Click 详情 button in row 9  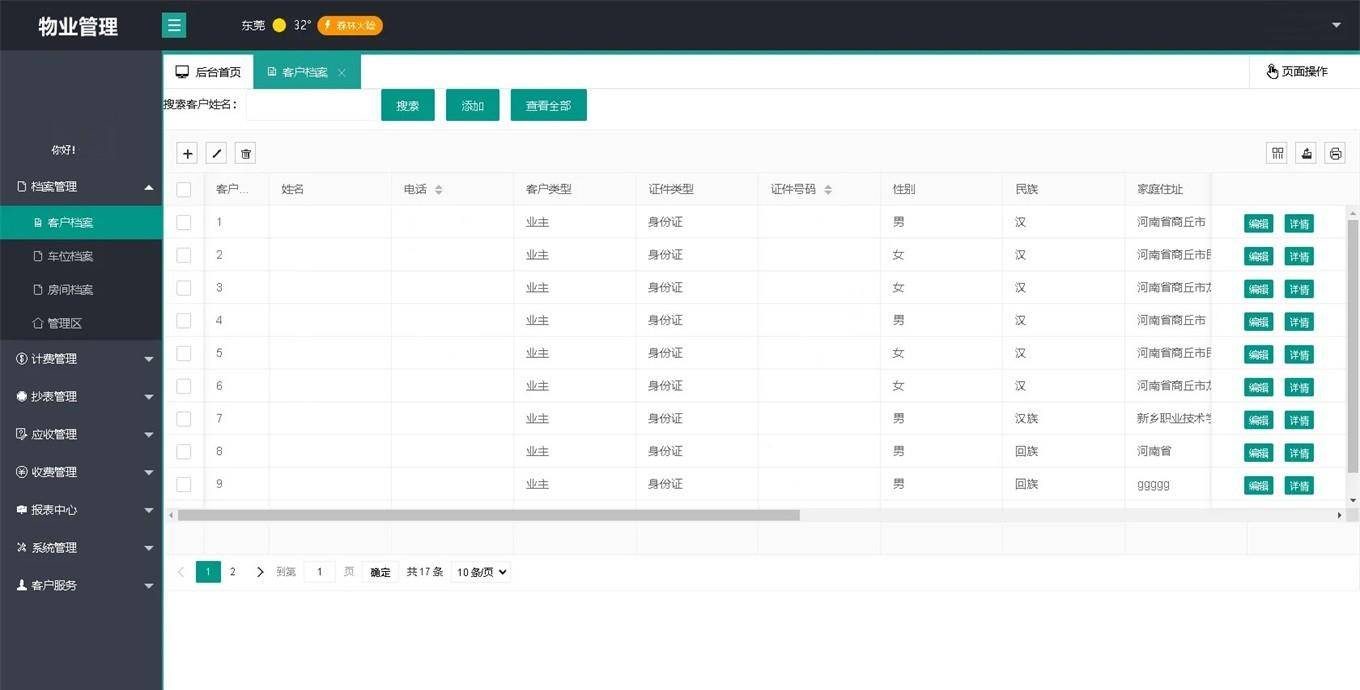[1299, 486]
